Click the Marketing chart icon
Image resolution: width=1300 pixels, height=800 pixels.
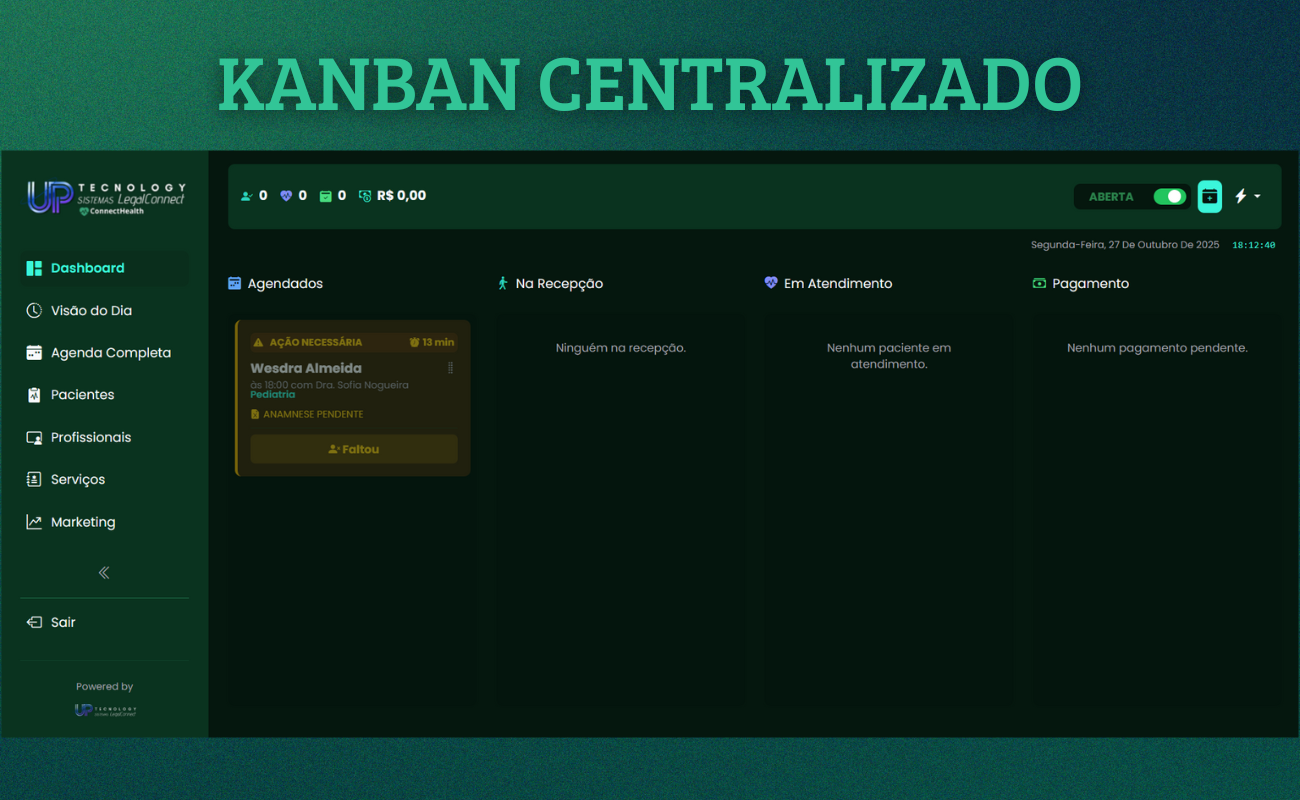tap(34, 522)
